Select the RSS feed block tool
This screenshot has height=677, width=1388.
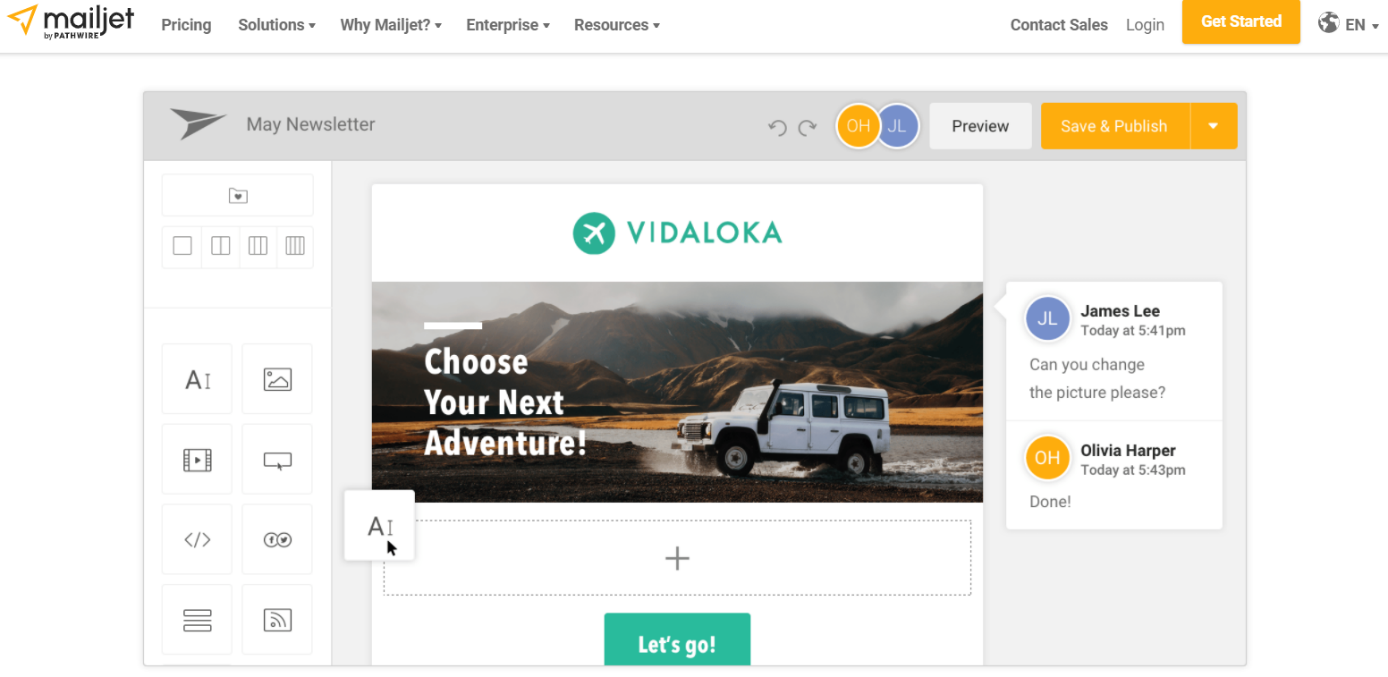click(x=277, y=620)
